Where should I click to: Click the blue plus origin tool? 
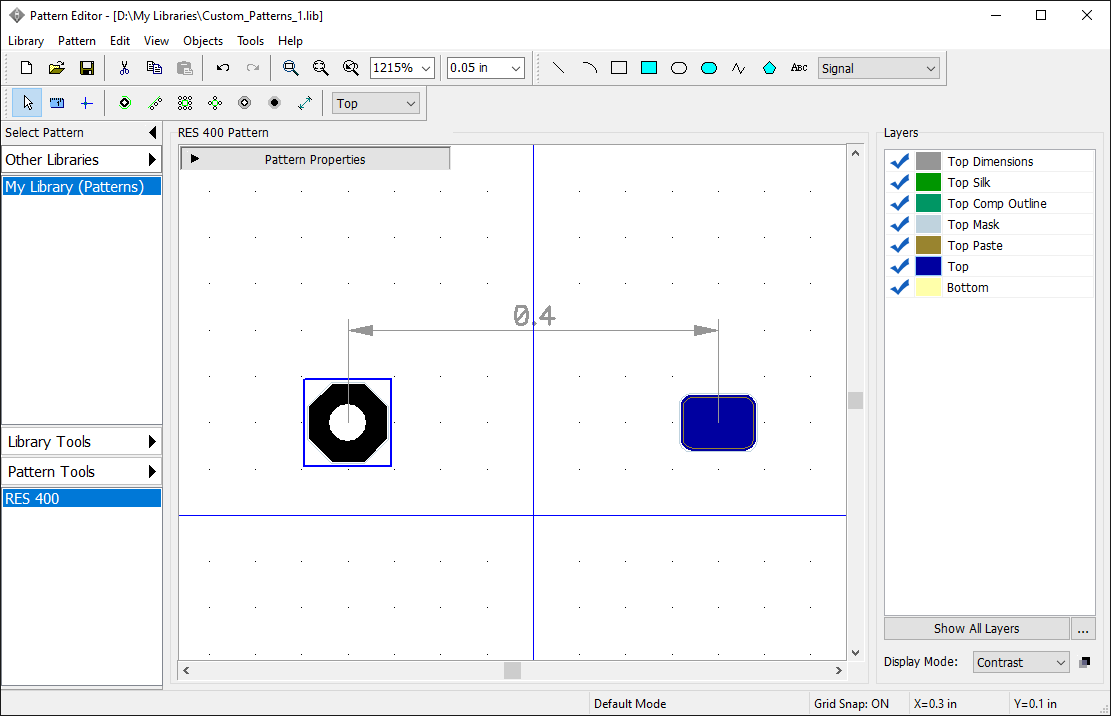coord(86,103)
